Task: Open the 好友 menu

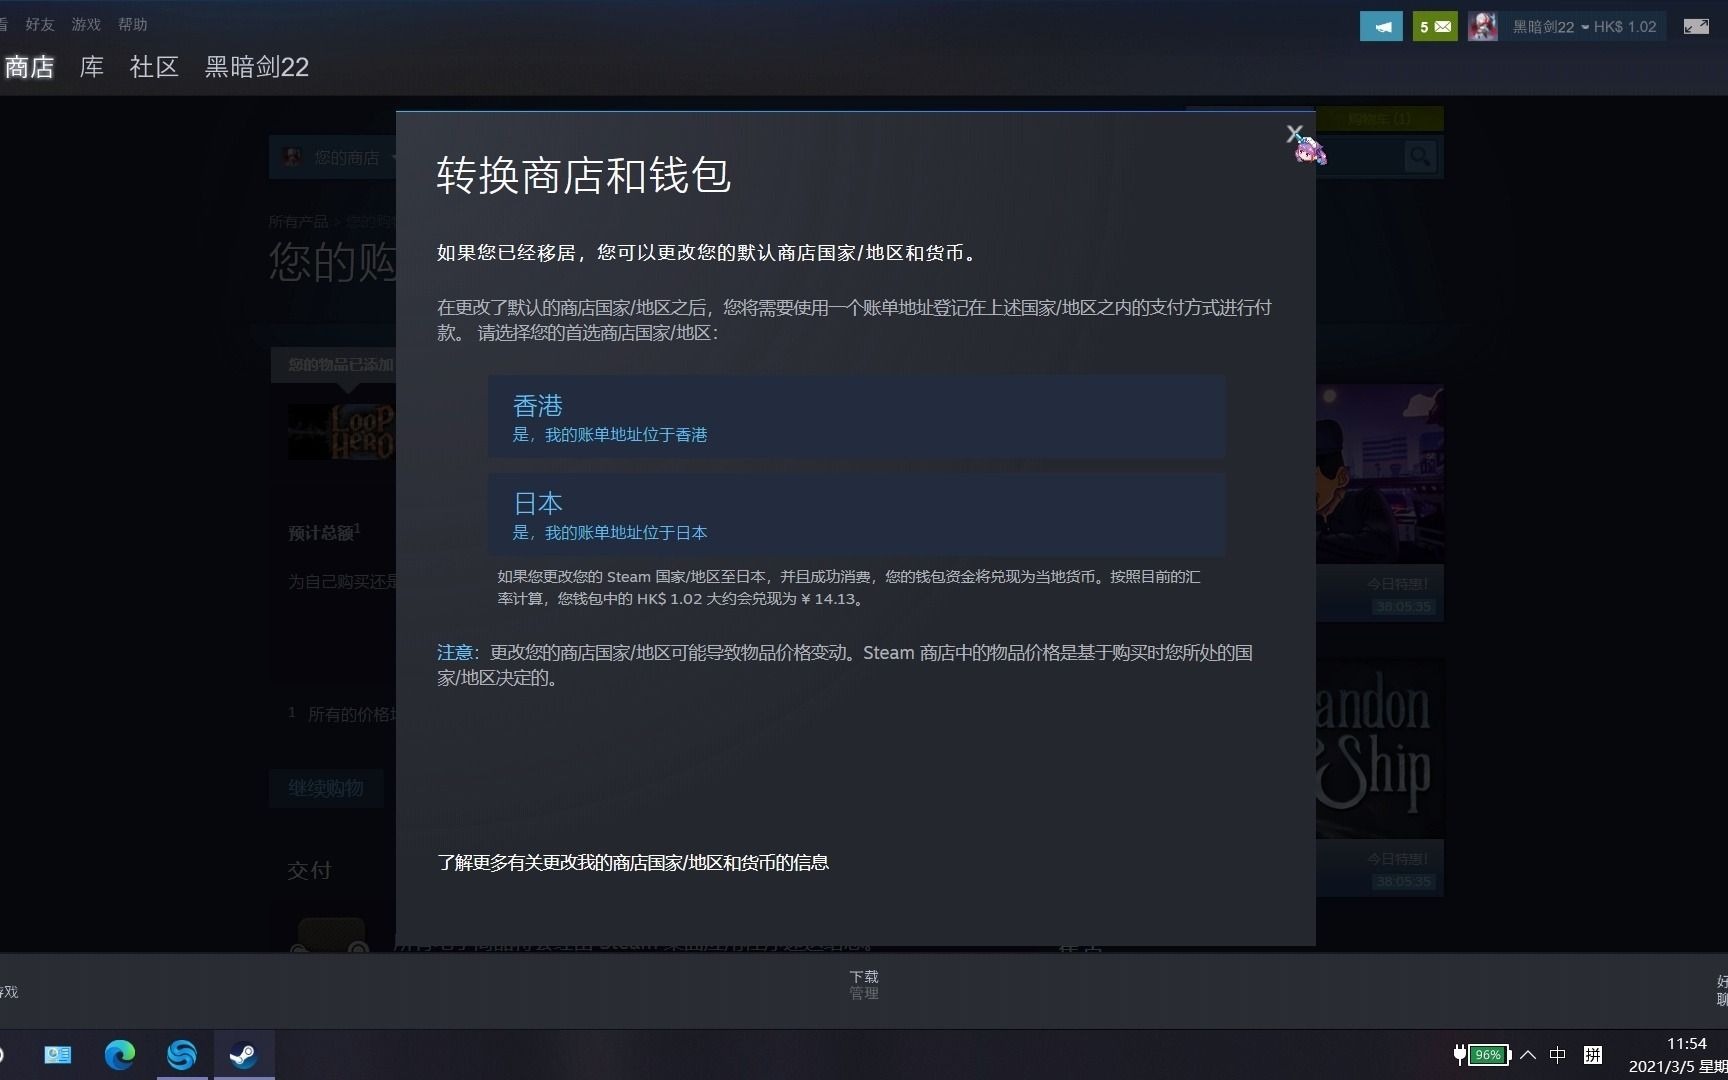Action: pos(40,24)
